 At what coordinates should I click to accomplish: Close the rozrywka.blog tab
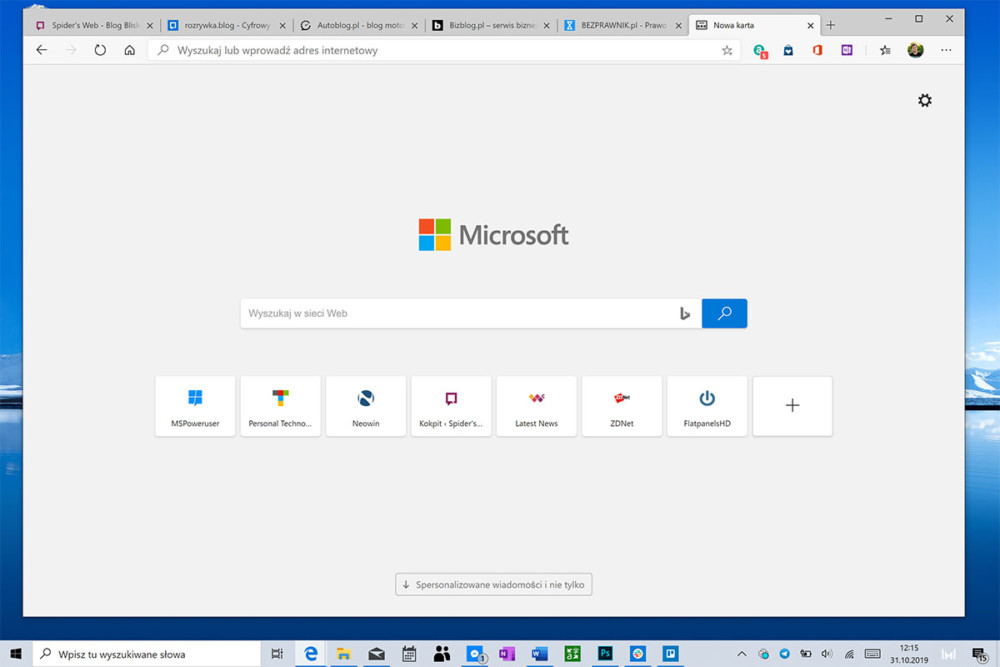click(283, 26)
